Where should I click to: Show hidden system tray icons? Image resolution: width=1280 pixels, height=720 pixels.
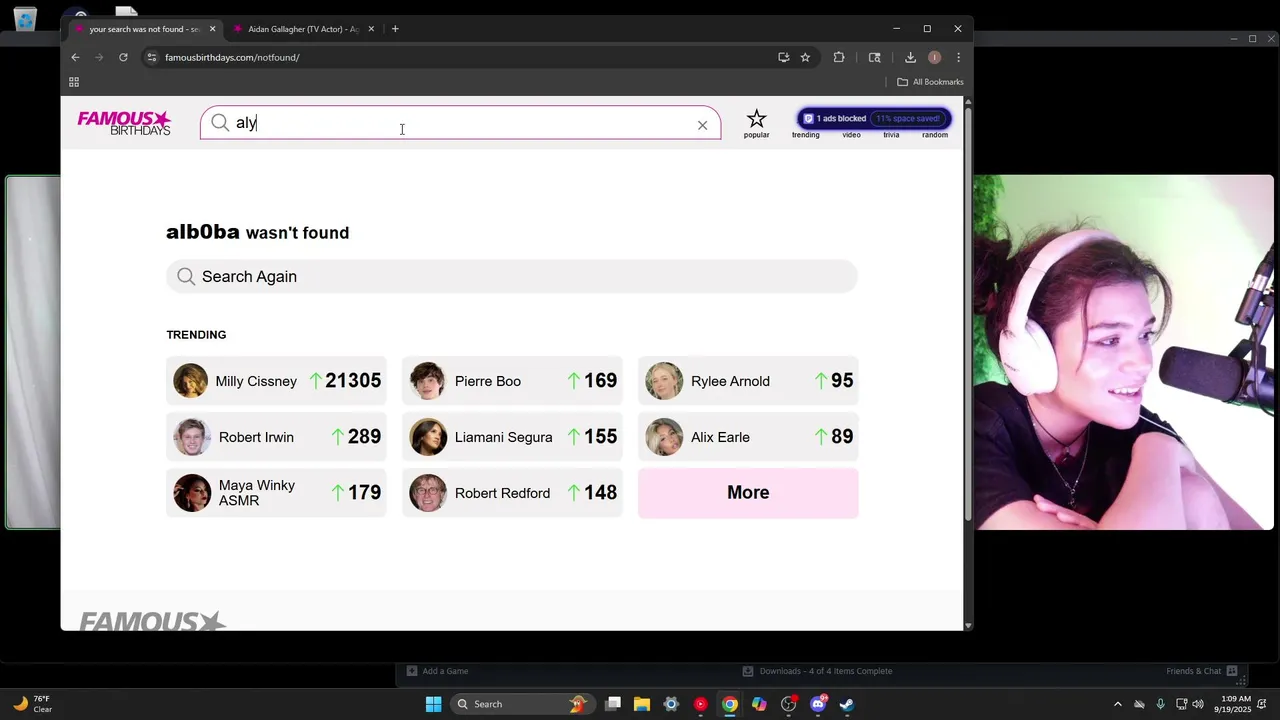tap(1117, 704)
